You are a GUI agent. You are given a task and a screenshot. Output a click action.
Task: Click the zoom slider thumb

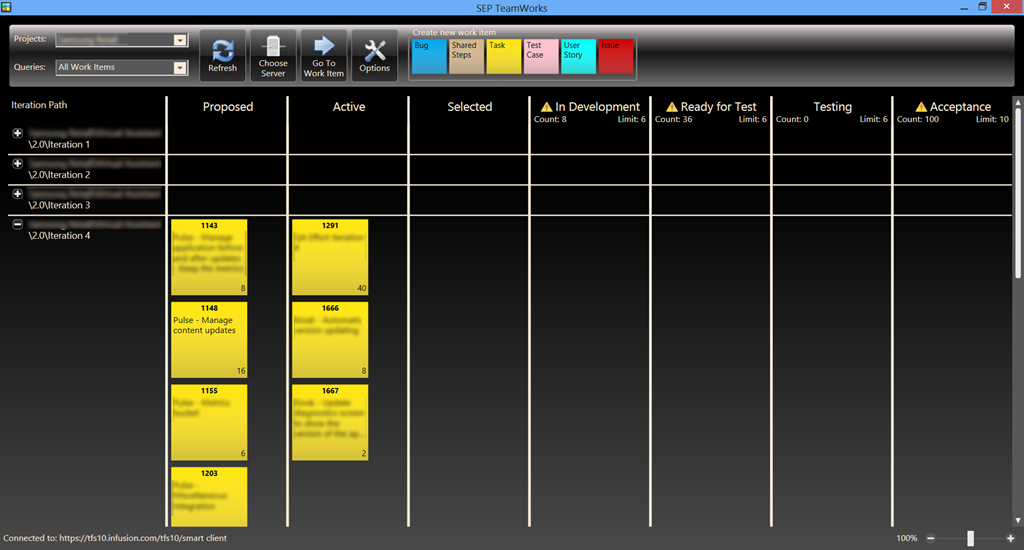tap(970, 538)
